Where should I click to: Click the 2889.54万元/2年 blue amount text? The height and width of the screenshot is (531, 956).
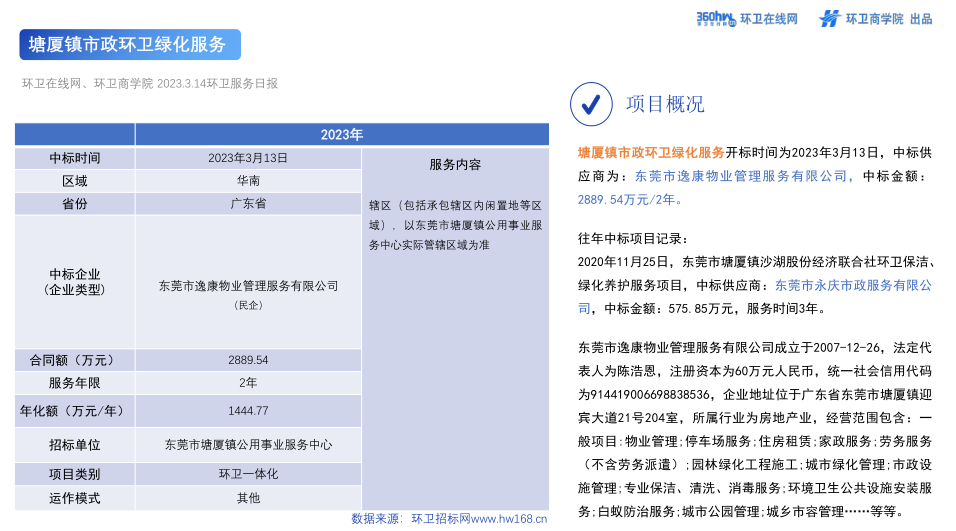pos(631,199)
